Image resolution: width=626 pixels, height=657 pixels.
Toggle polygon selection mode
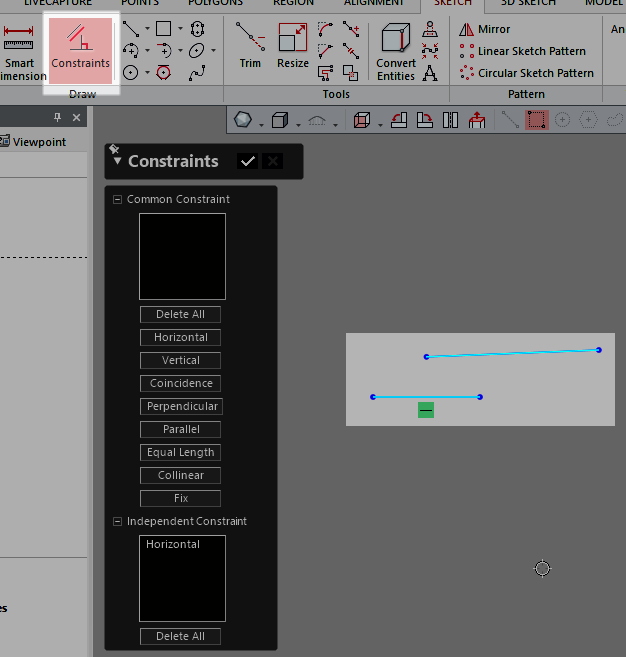coord(588,120)
